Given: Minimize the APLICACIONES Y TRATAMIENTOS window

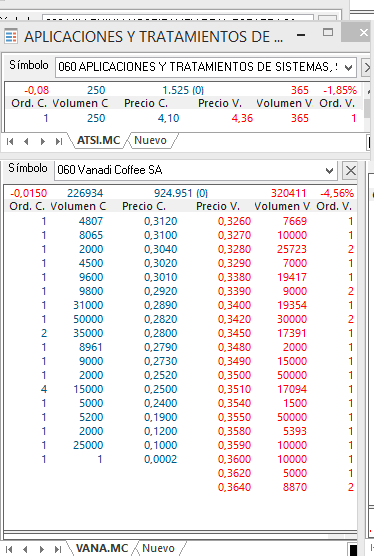Looking at the screenshot, I should [x=301, y=35].
